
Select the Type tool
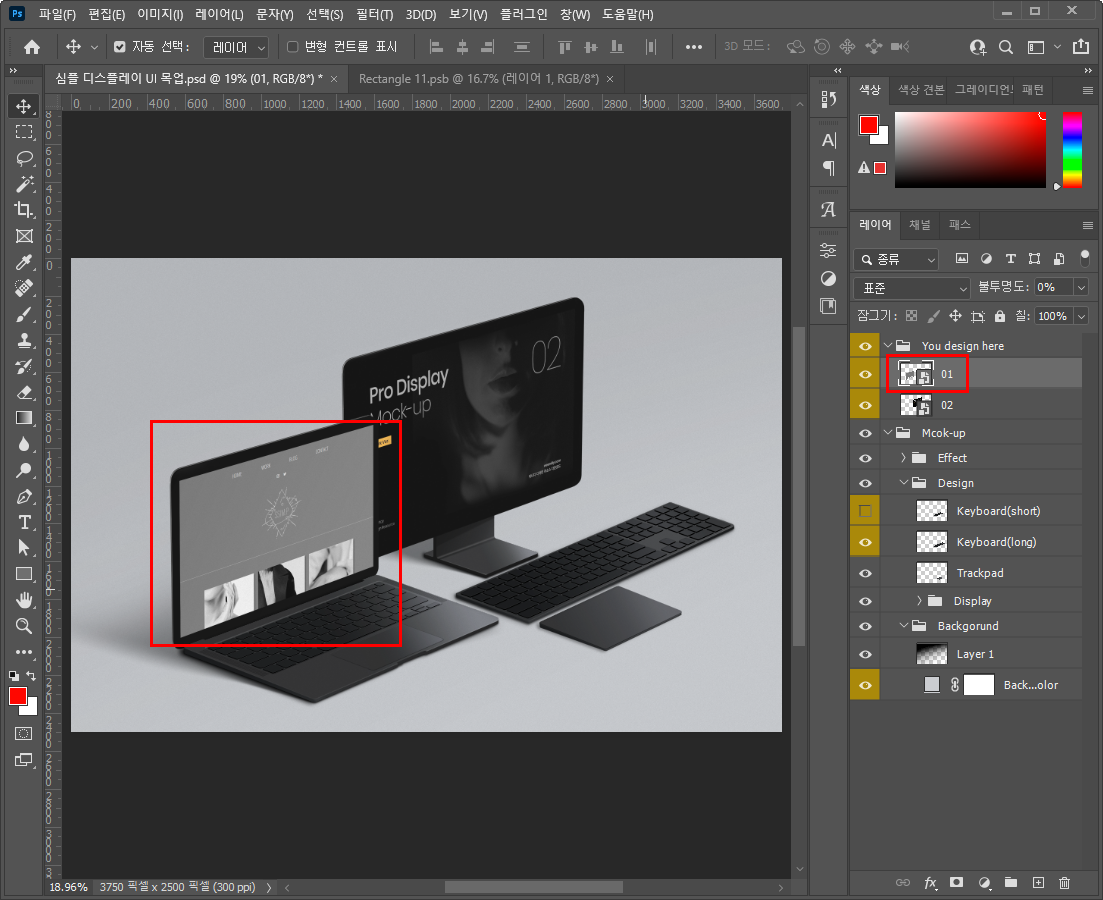(24, 522)
